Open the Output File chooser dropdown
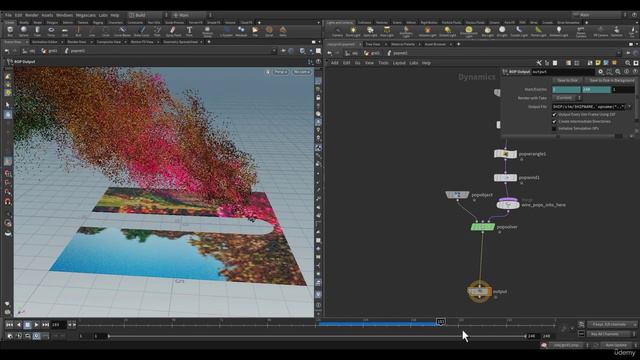 pos(629,107)
